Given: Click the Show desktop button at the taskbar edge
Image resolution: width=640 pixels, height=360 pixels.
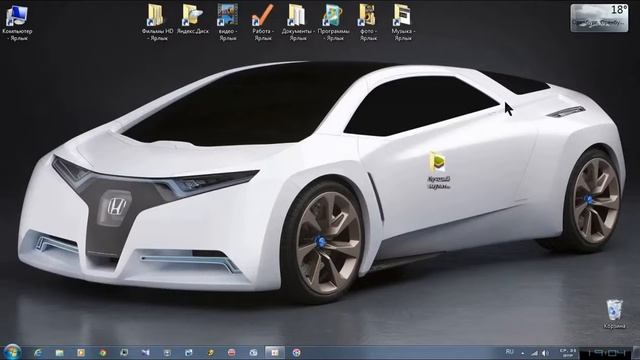Looking at the screenshot, I should pos(636,353).
